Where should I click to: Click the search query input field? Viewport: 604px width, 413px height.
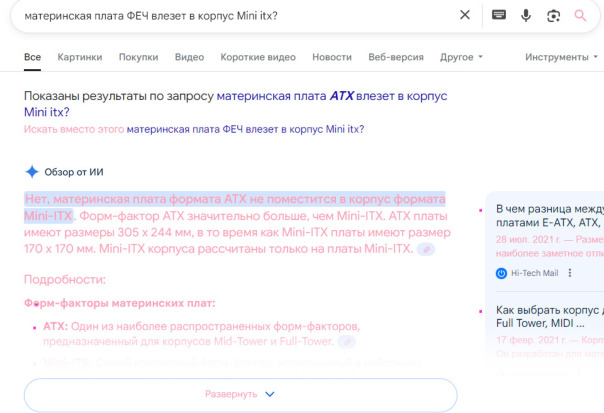(239, 16)
